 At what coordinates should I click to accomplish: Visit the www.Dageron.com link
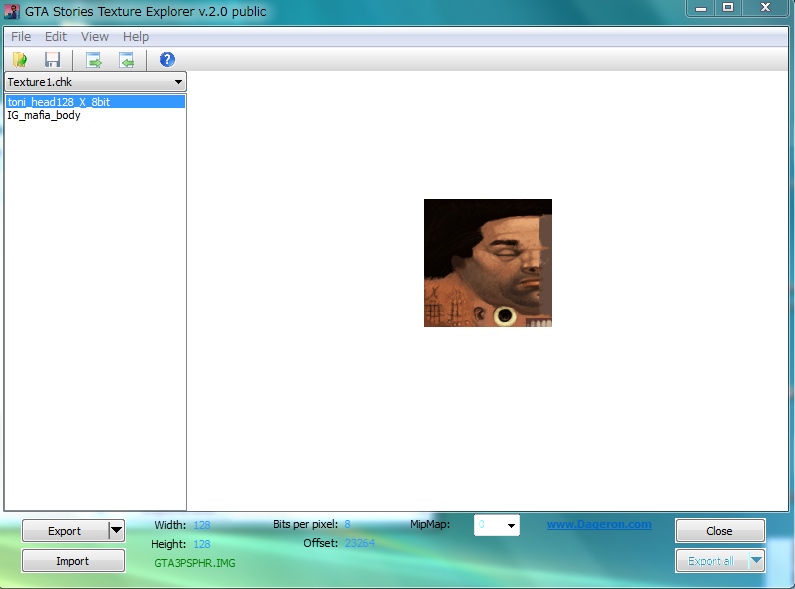(599, 524)
